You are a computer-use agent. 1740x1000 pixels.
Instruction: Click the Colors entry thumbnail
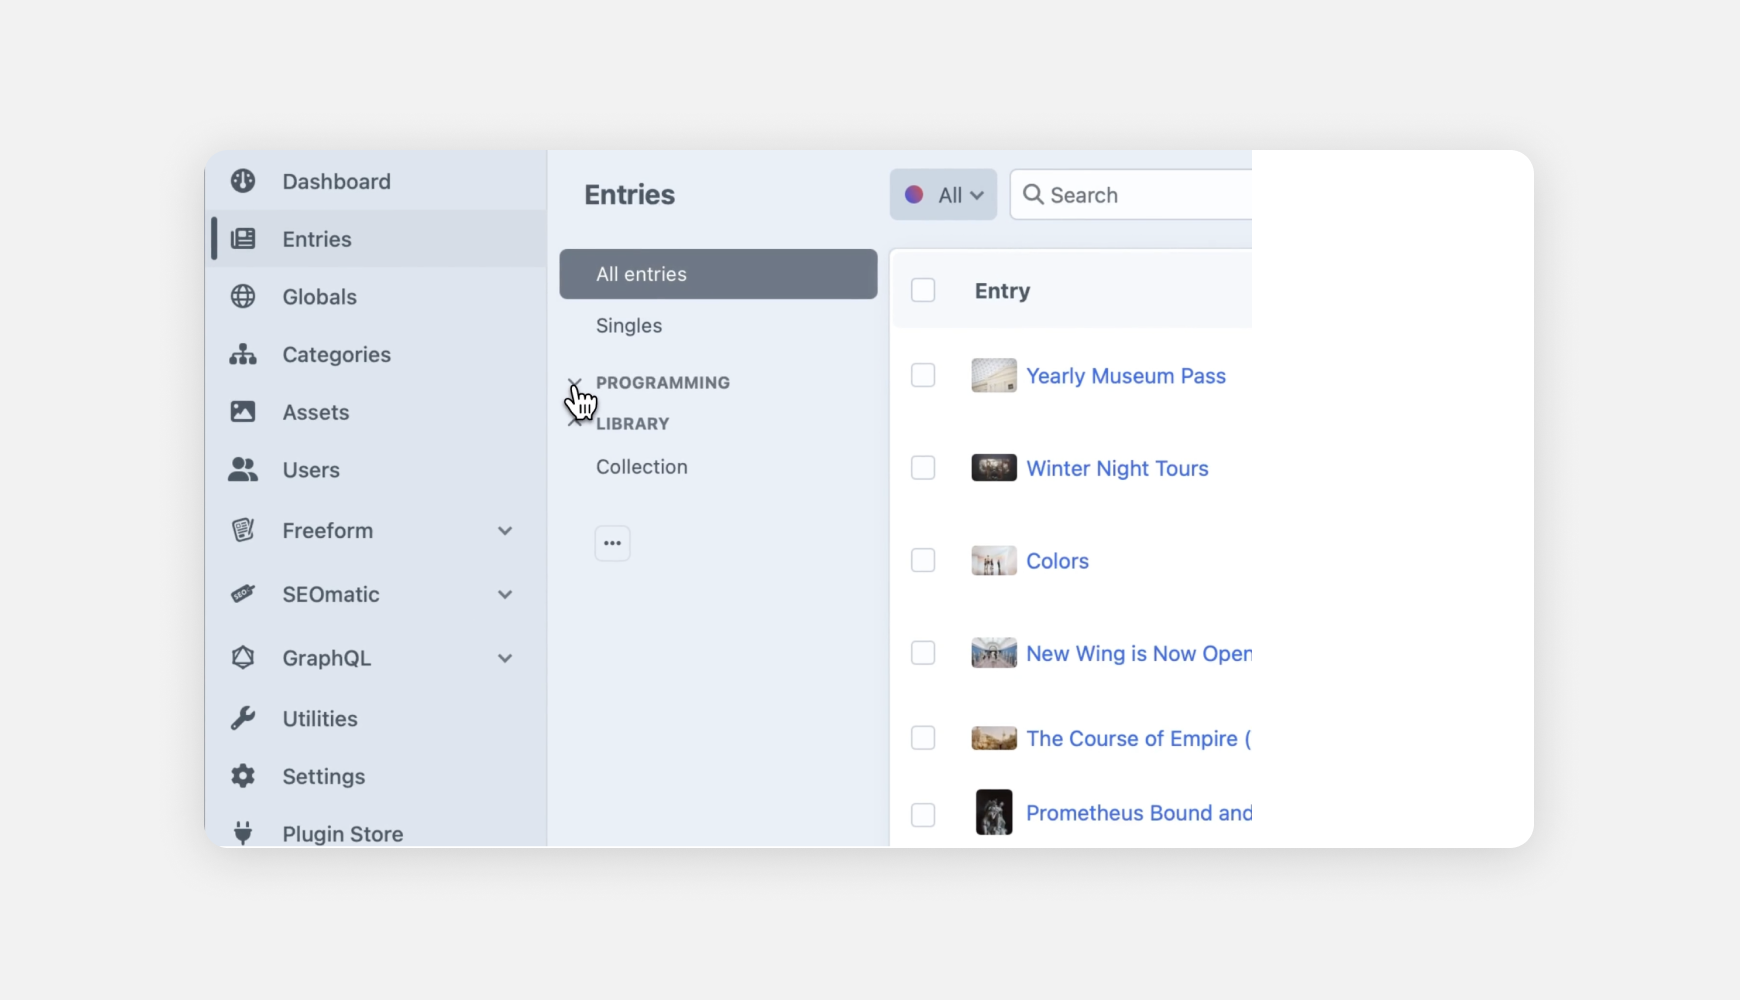click(994, 560)
